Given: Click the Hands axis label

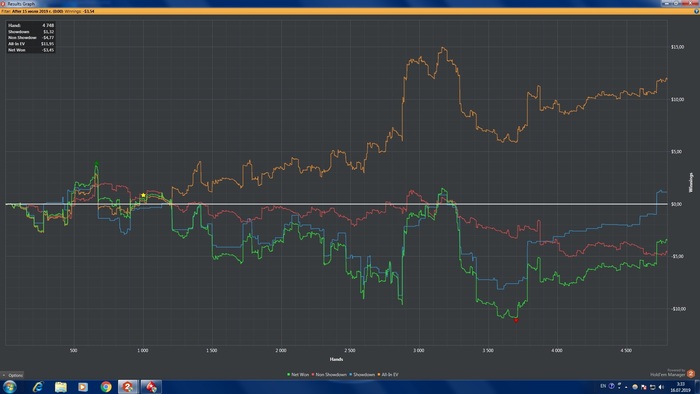Looking at the screenshot, I should [x=336, y=359].
